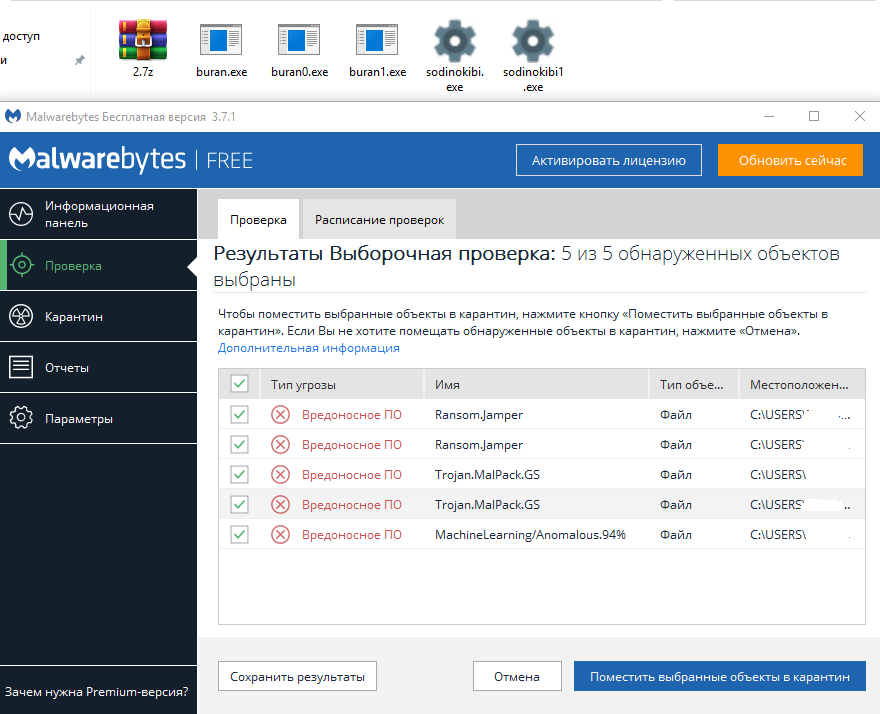The height and width of the screenshot is (714, 880).
Task: Click Сохранить результаты button
Action: [x=297, y=676]
